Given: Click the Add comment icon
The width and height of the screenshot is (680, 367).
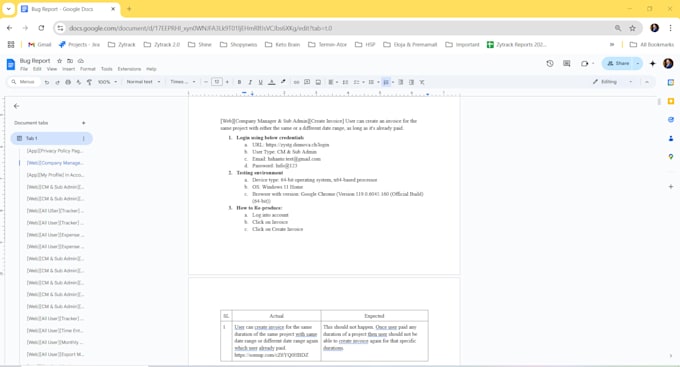Looking at the screenshot, I should [307, 82].
